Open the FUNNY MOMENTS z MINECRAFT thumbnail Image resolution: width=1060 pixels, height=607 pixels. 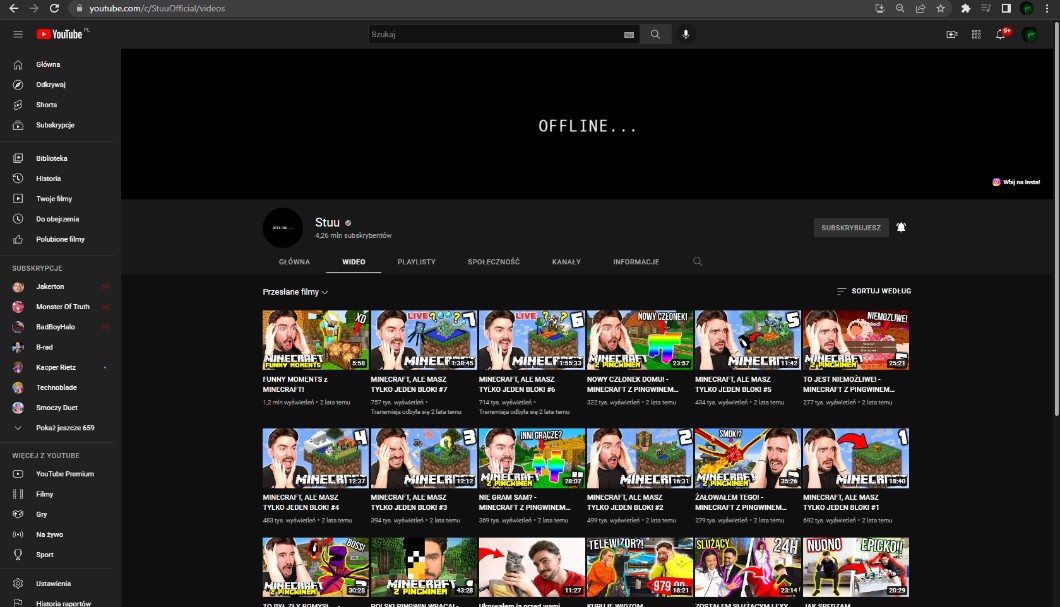(315, 340)
